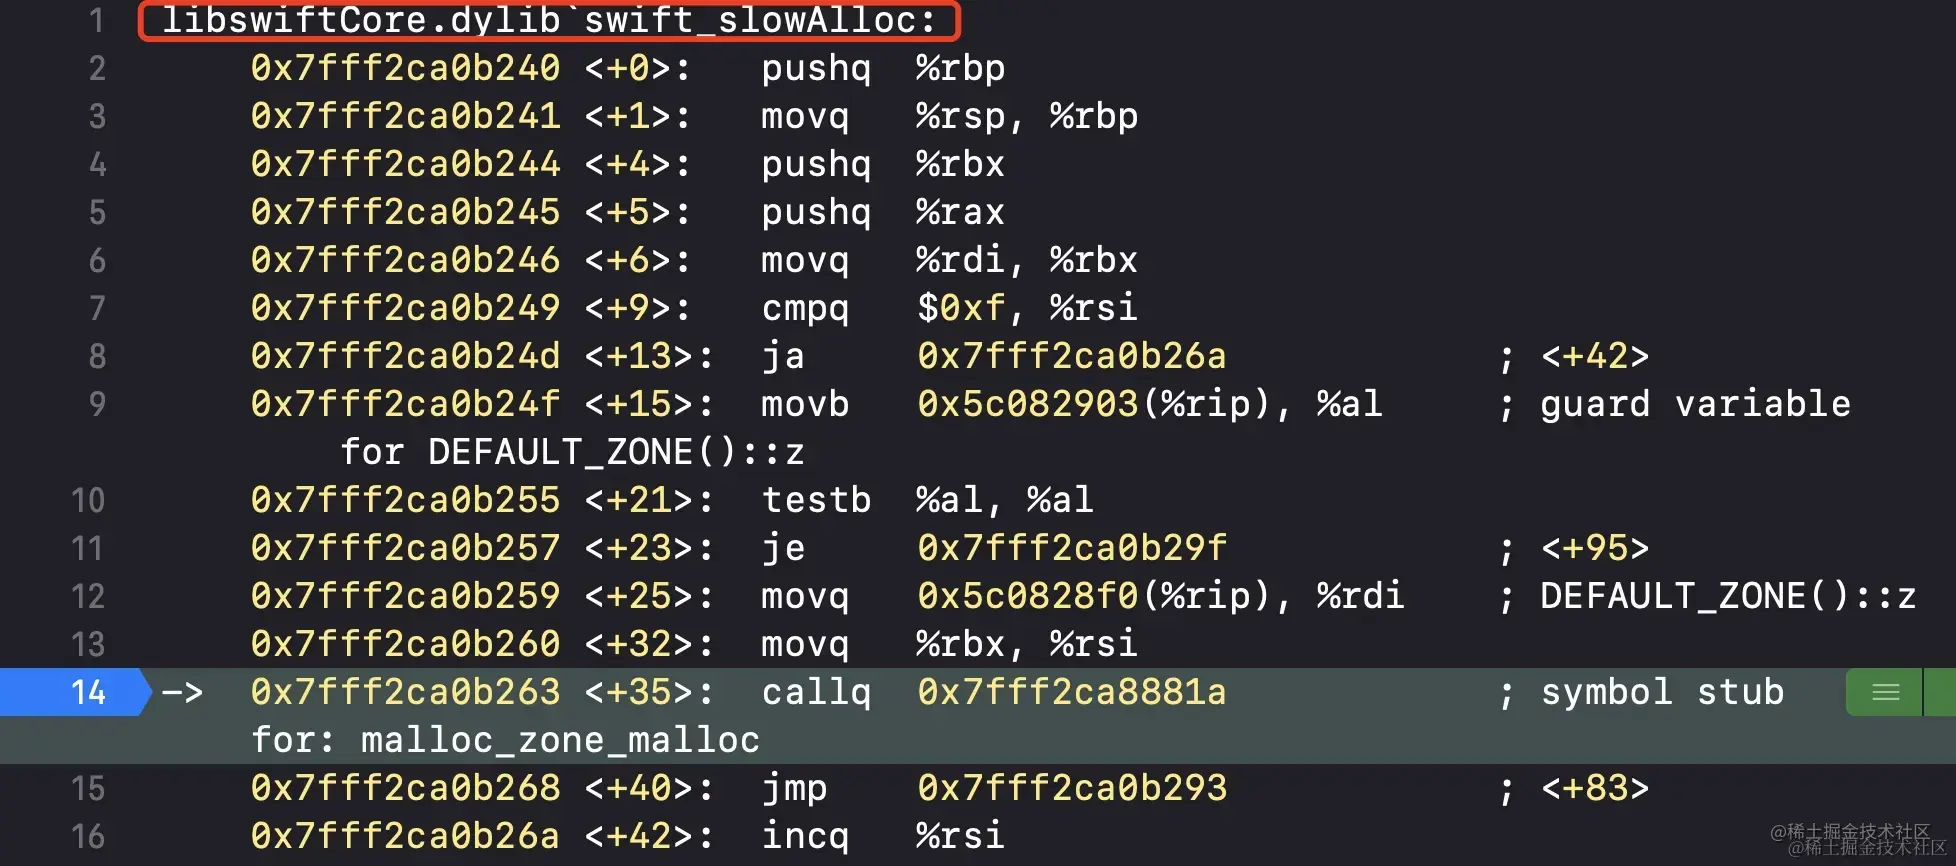Click line number 1 in gutter

(x=96, y=20)
